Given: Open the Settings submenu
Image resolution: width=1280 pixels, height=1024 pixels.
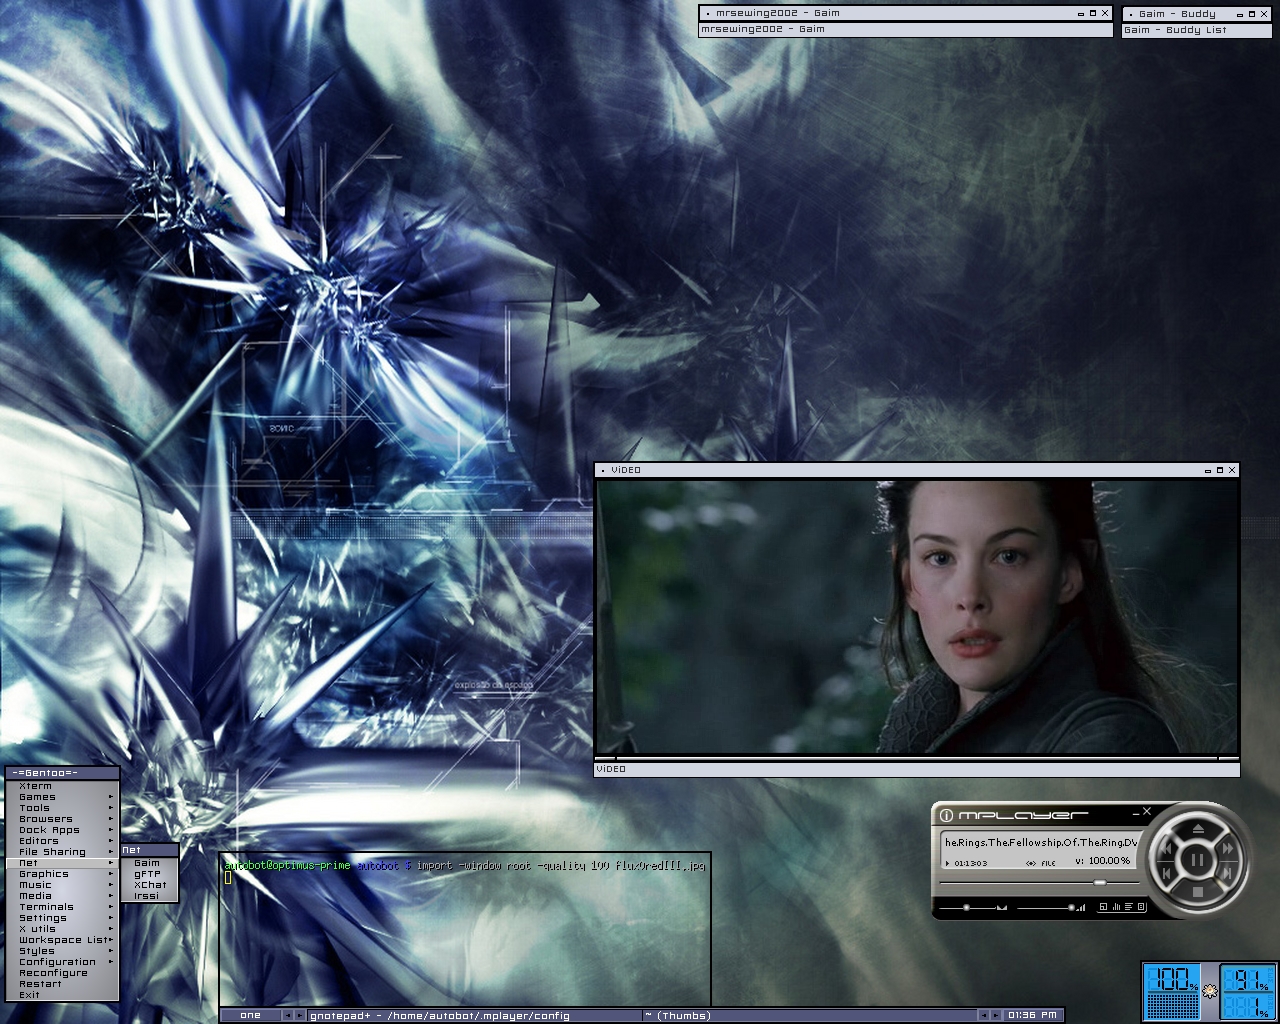Looking at the screenshot, I should point(62,918).
